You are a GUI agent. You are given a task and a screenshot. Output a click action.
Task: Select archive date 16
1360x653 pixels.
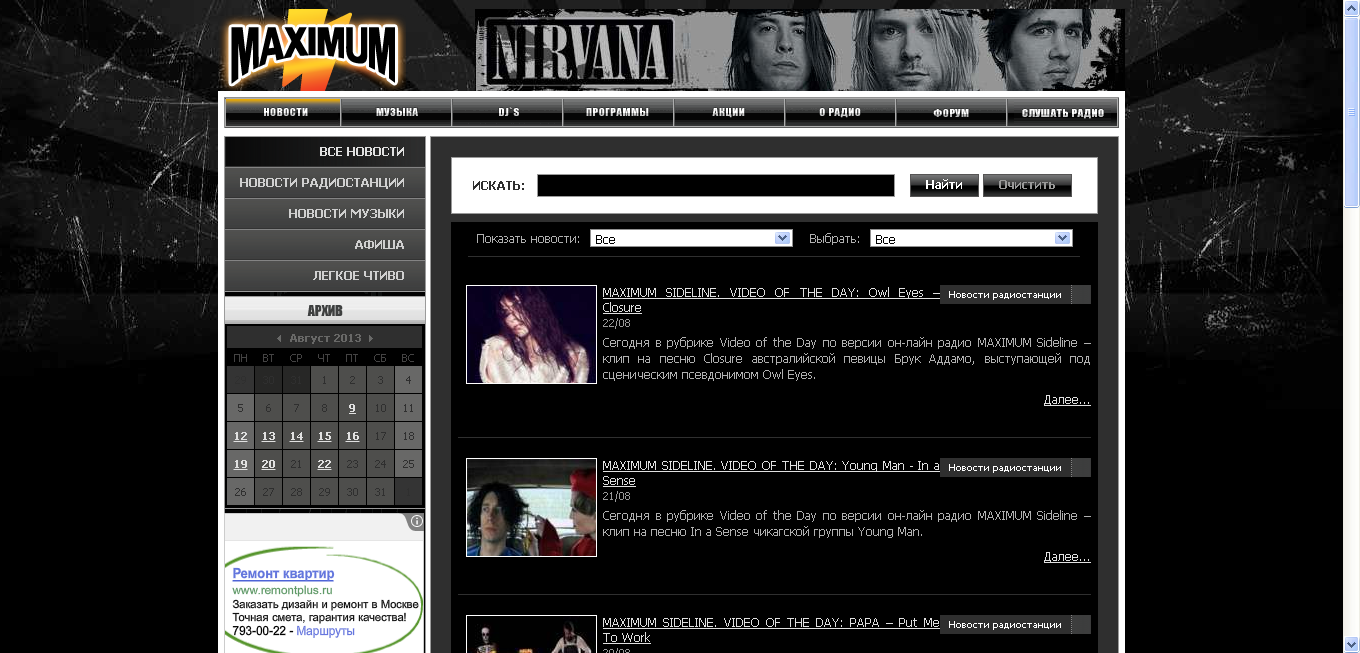352,436
